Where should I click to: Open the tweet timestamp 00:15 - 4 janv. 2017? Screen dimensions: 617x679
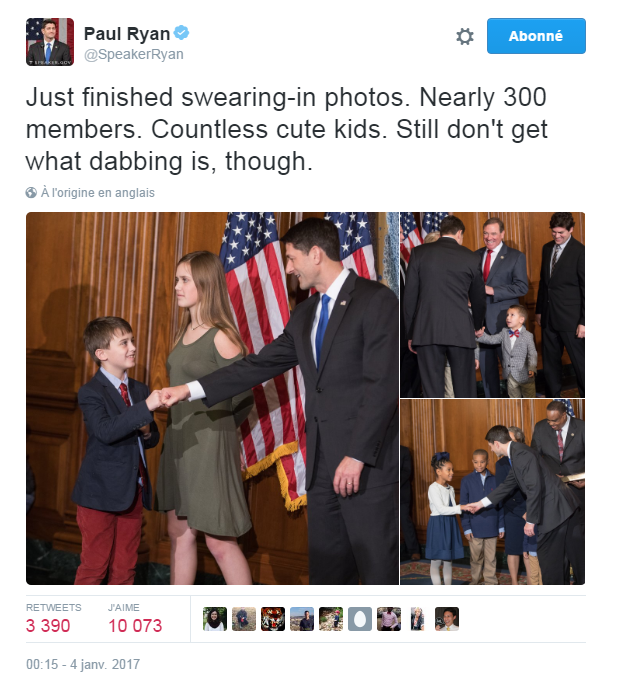(x=83, y=664)
